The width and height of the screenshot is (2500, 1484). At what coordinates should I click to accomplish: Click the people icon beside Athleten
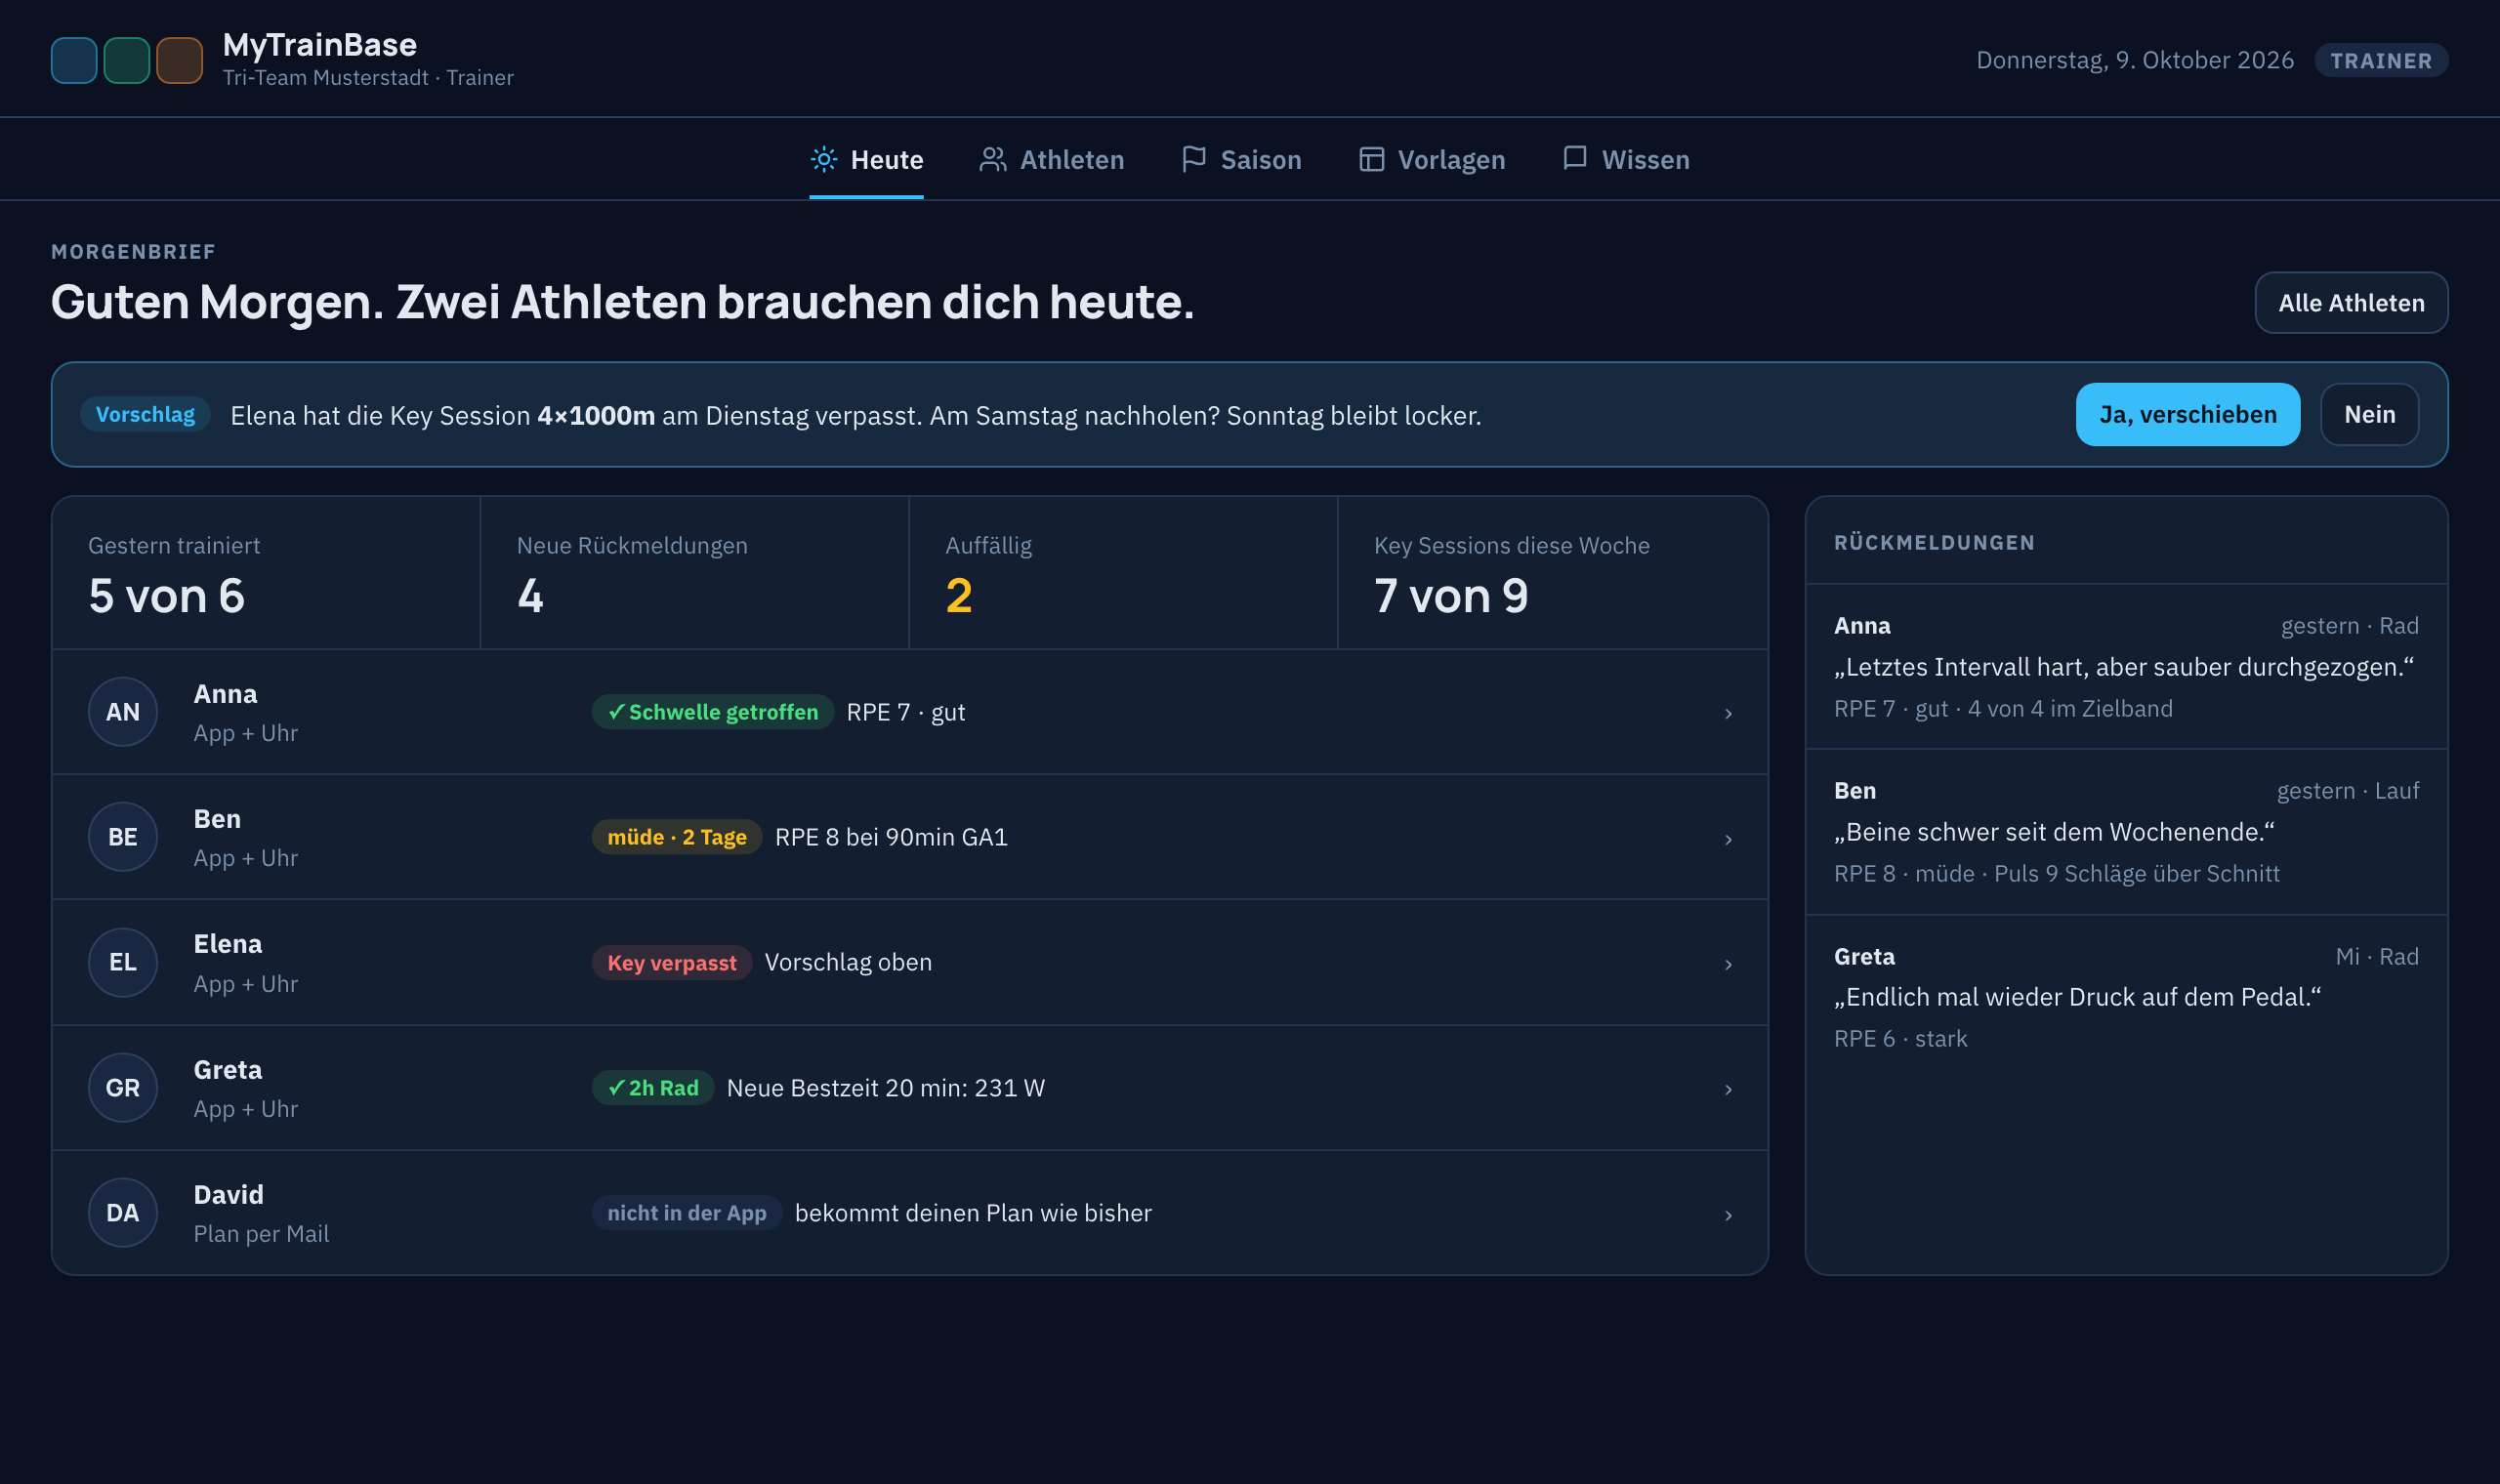(993, 159)
